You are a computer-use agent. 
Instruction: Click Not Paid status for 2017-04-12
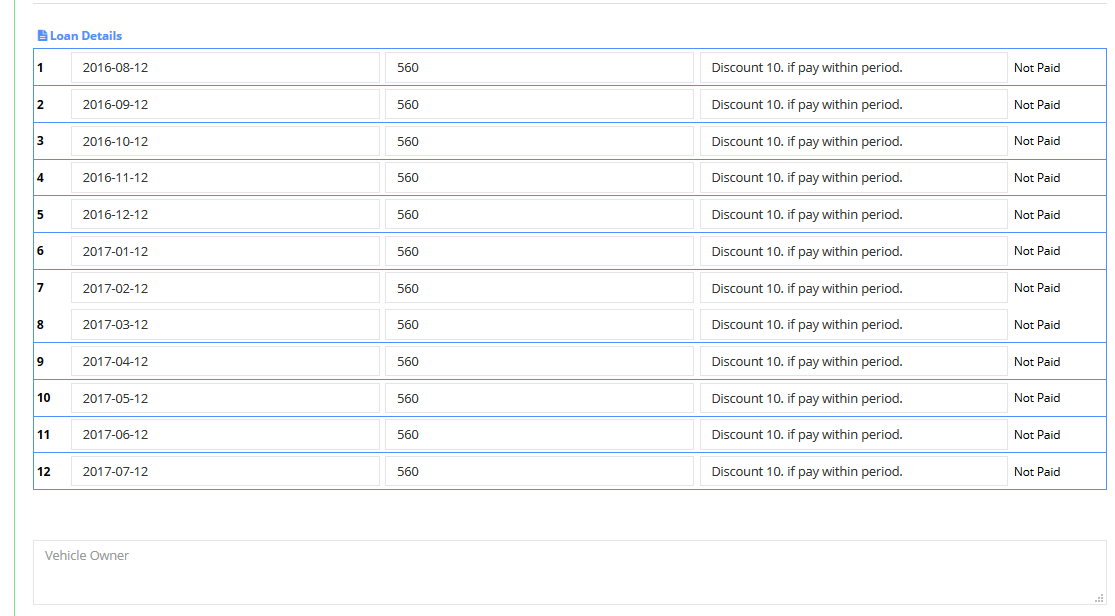[x=1037, y=361]
